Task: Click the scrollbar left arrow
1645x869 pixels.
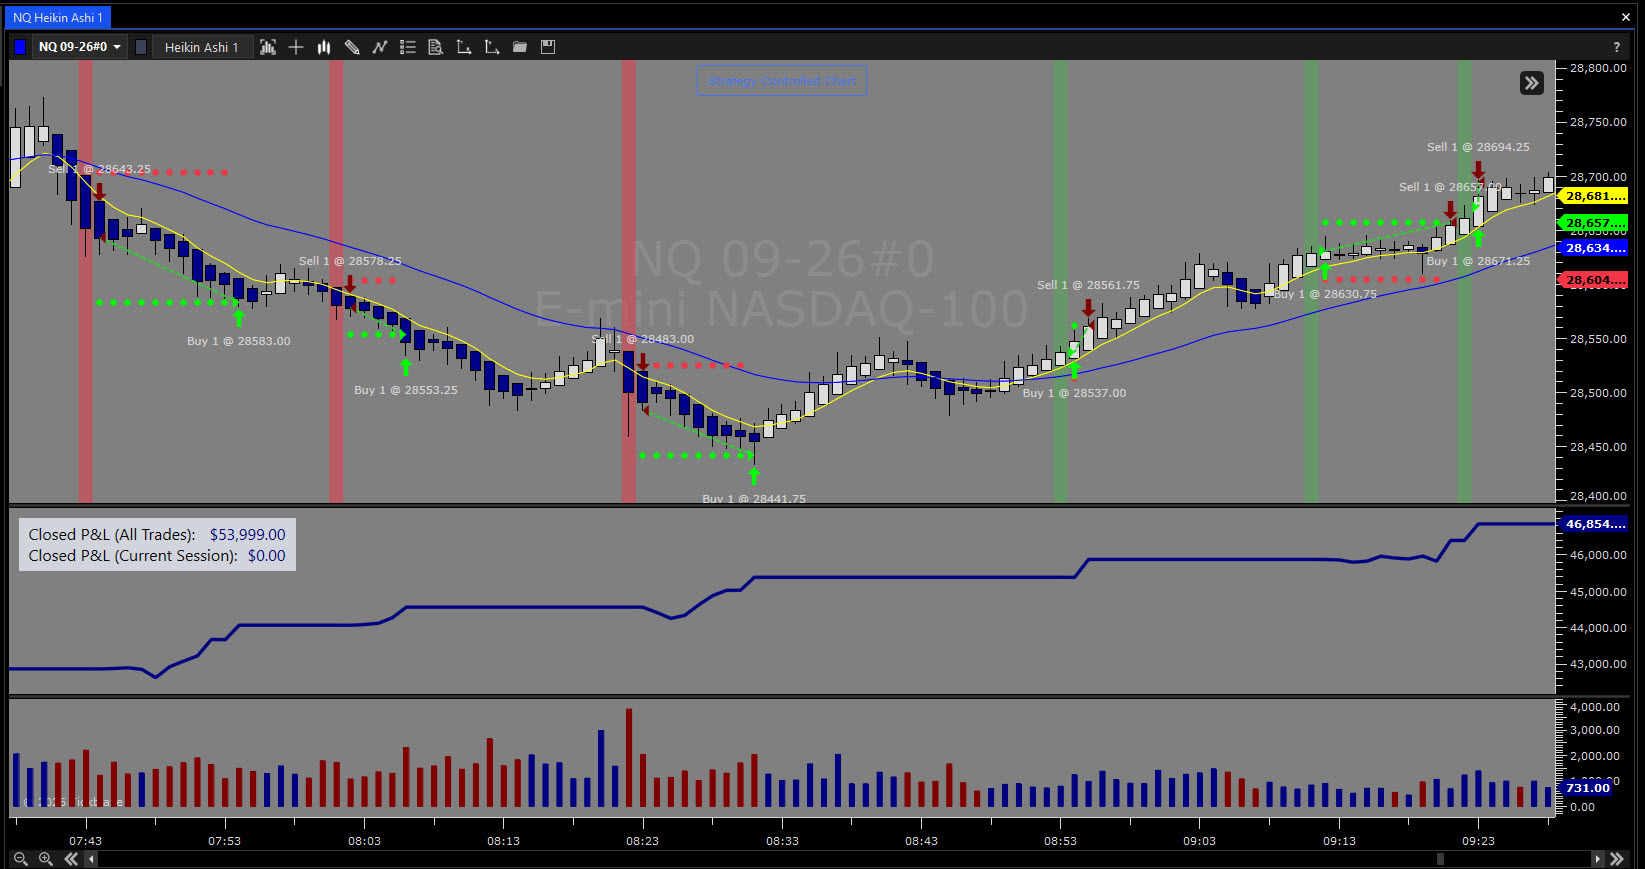Action: (91, 859)
